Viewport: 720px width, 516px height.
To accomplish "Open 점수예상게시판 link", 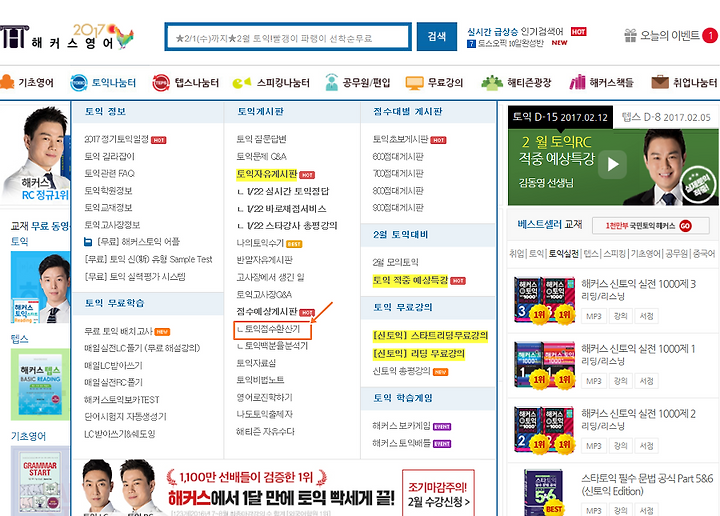I will click(x=267, y=312).
